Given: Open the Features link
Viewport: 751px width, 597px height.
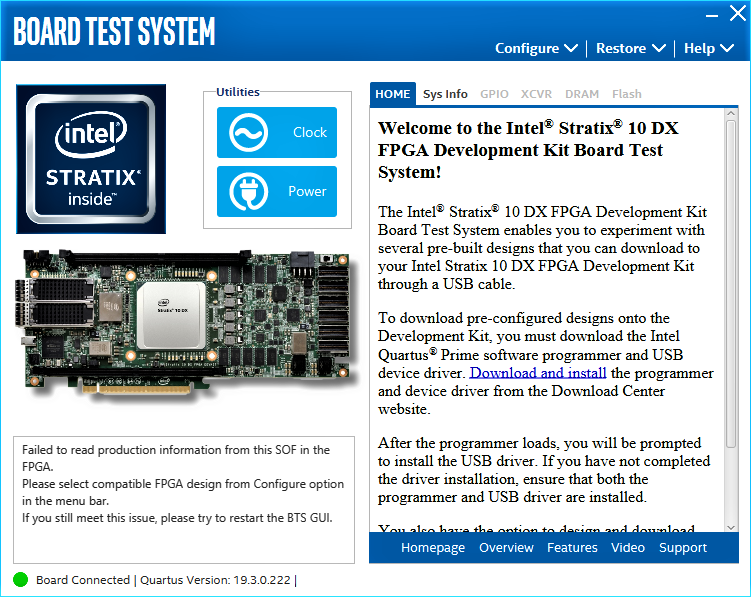Looking at the screenshot, I should (x=572, y=548).
